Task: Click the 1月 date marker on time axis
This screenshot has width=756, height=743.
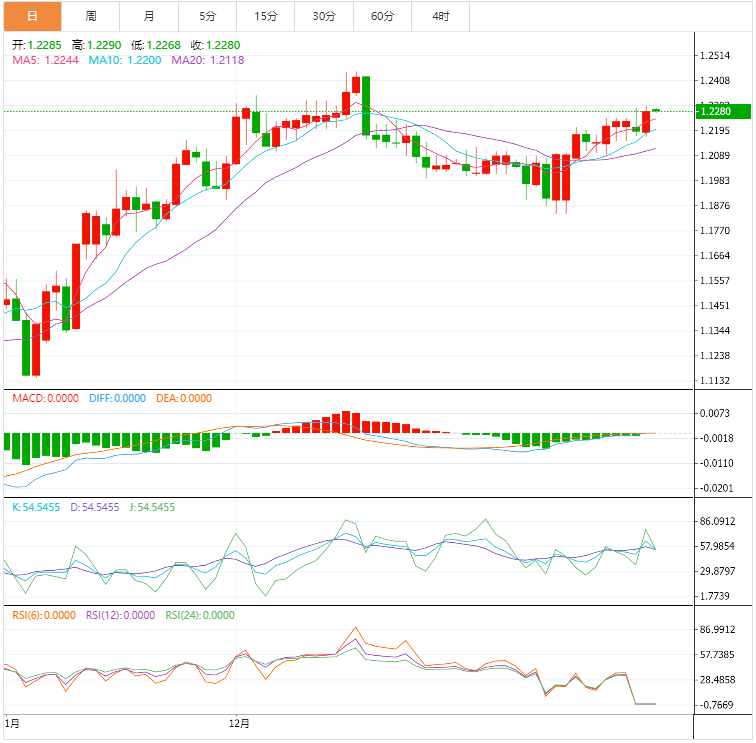Action: pos(12,722)
